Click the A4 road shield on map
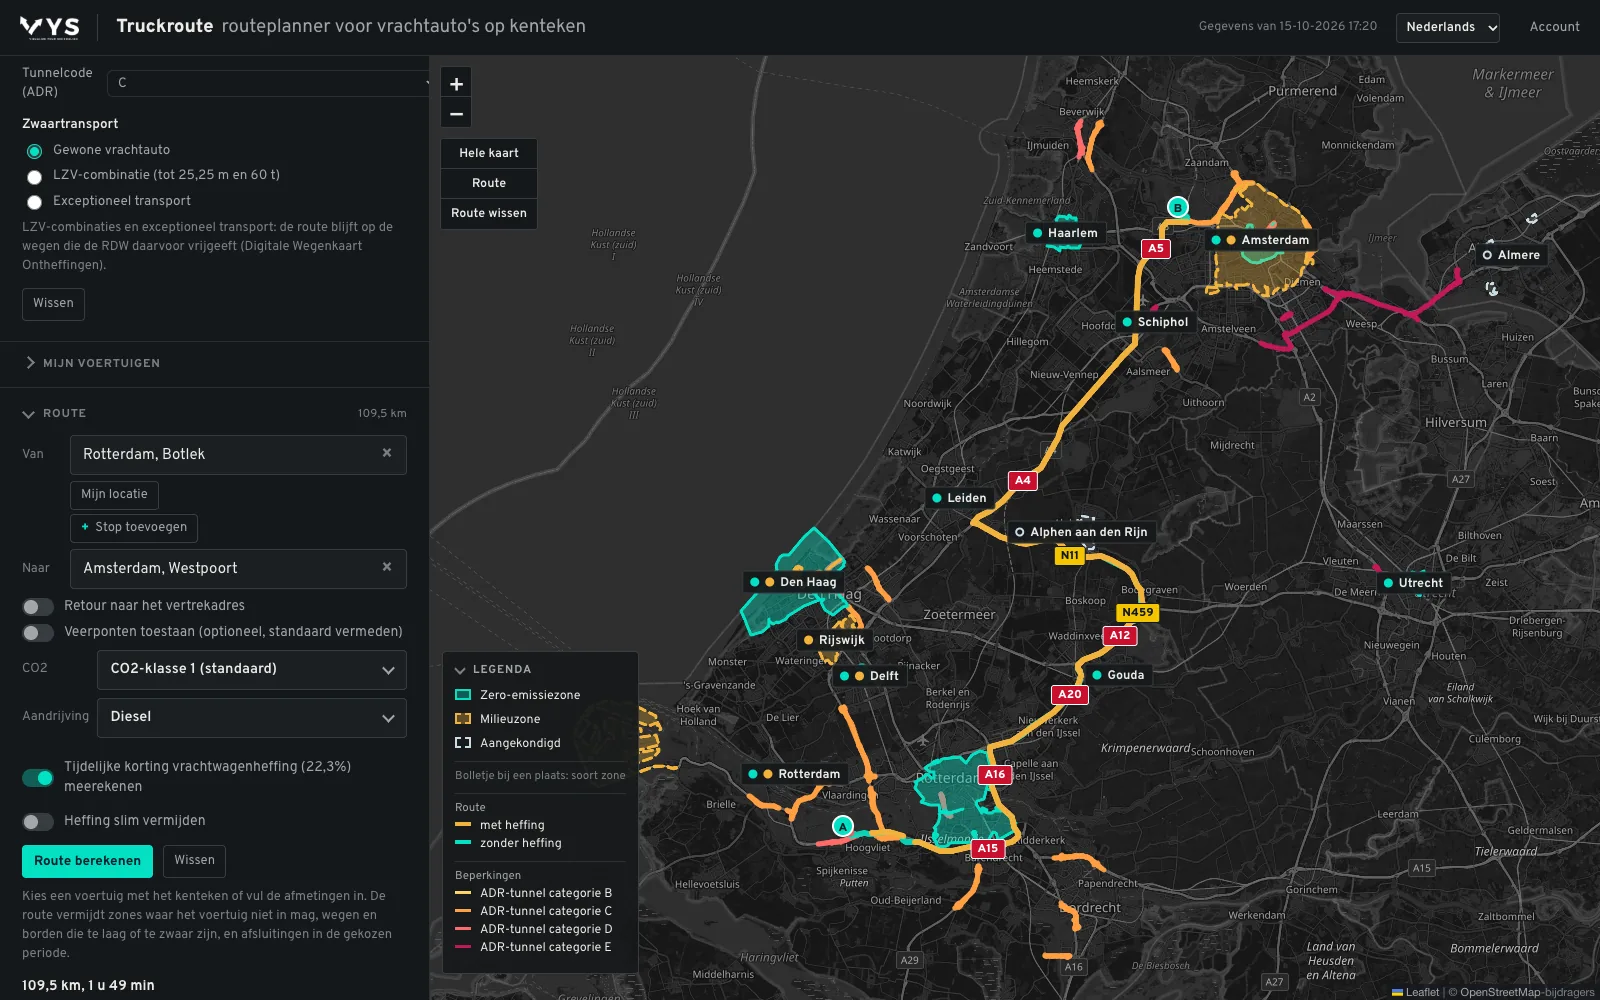Image resolution: width=1600 pixels, height=1000 pixels. [x=1023, y=480]
